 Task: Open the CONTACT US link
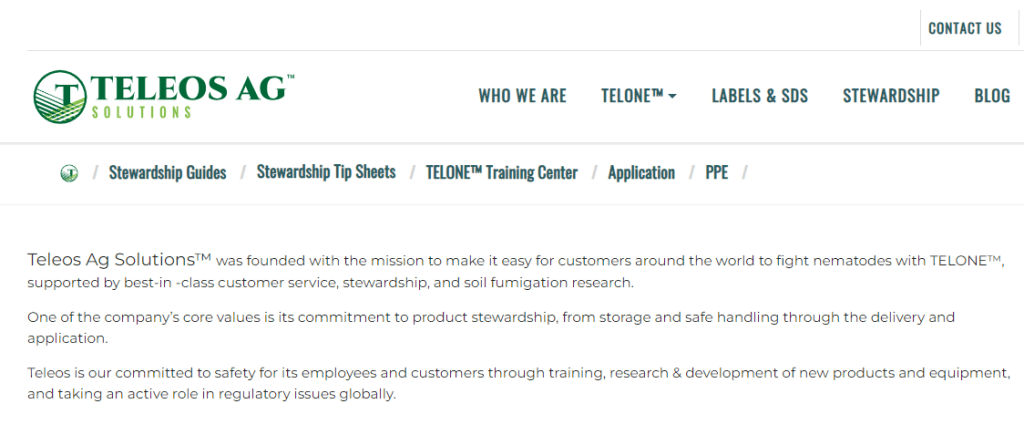[x=965, y=28]
